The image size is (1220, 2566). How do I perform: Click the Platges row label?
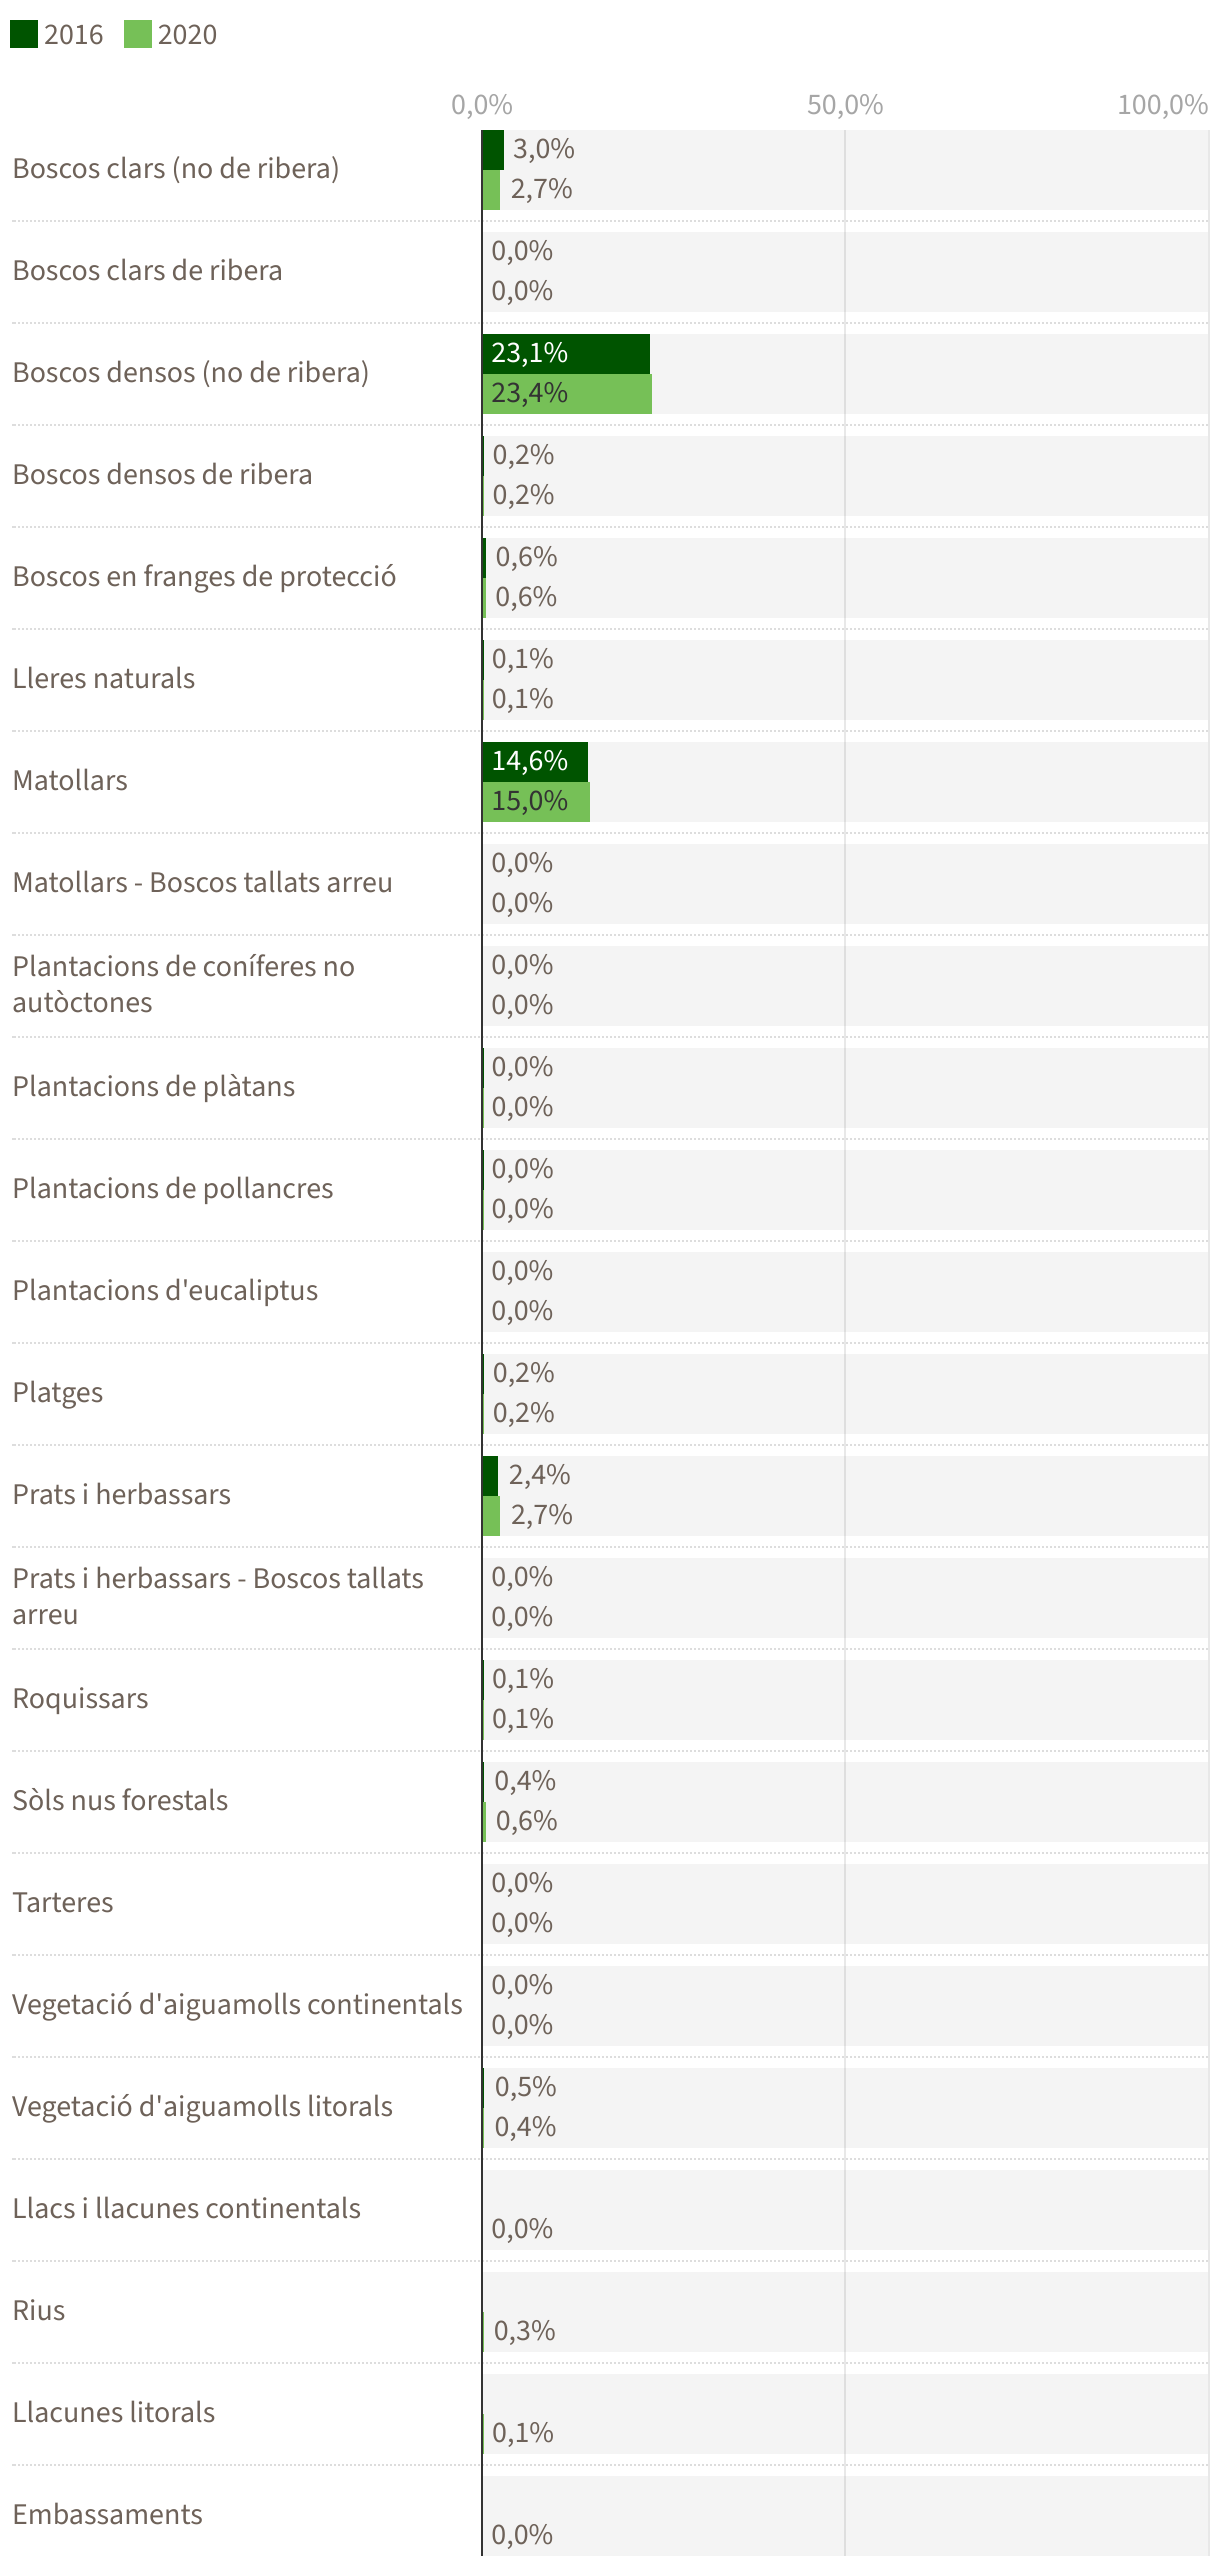(x=58, y=1393)
